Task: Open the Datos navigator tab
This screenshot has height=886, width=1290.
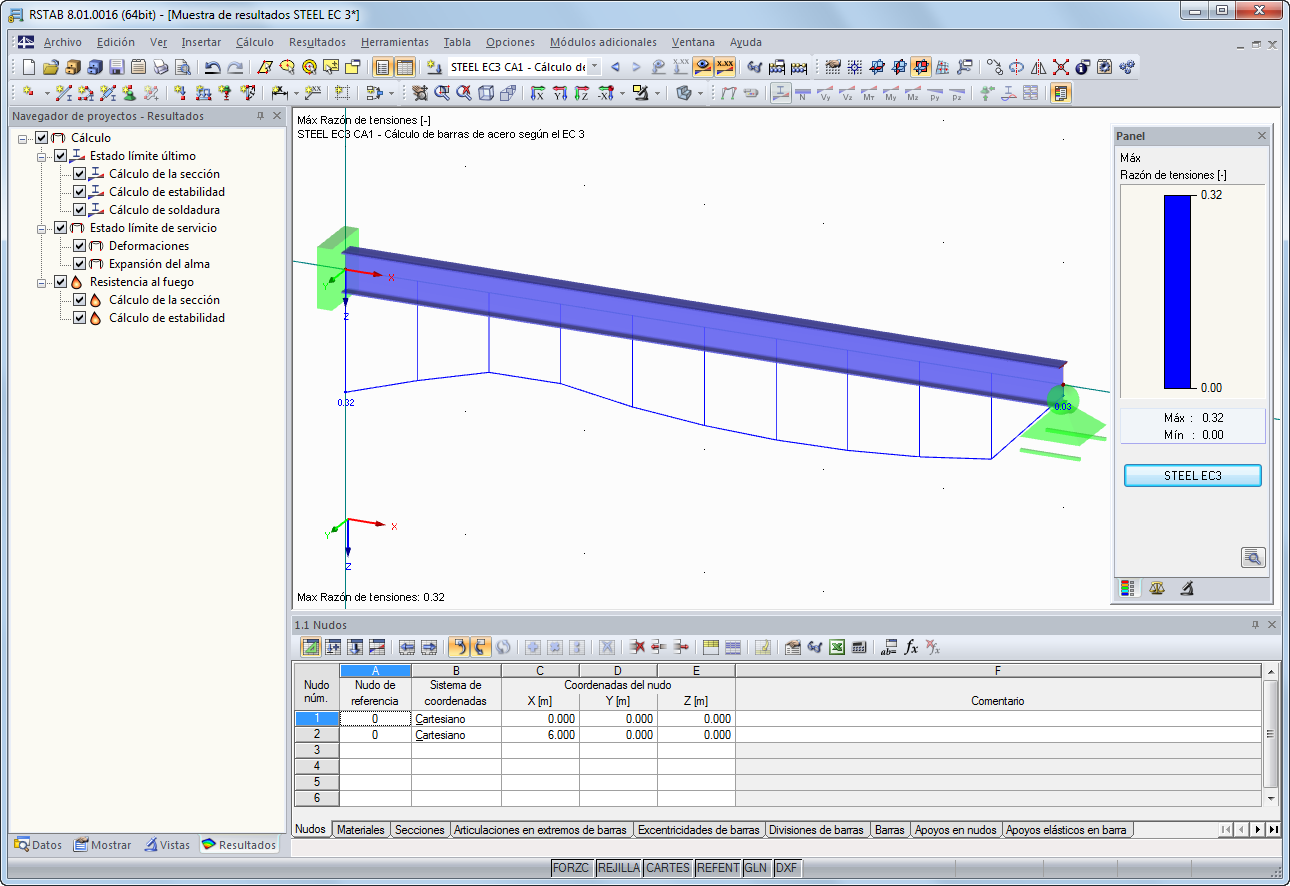Action: point(39,845)
